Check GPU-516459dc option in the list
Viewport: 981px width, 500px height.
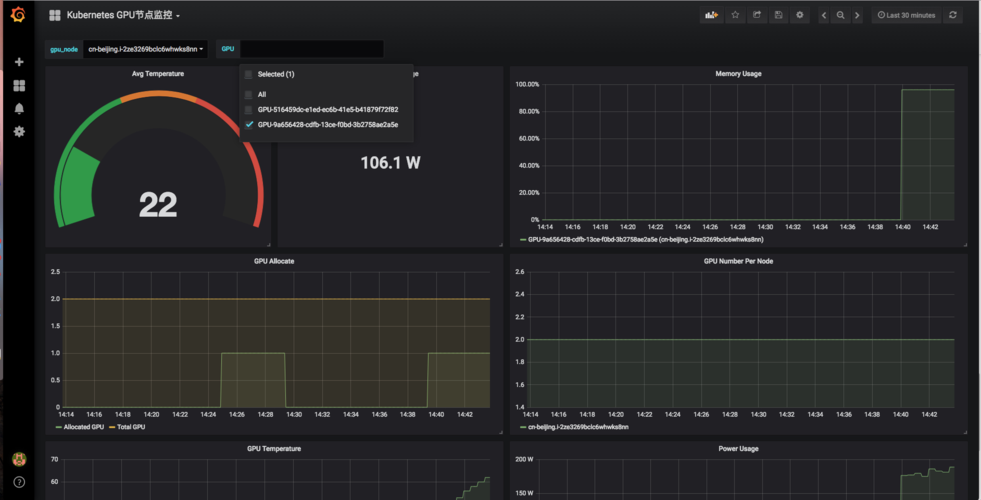(249, 110)
